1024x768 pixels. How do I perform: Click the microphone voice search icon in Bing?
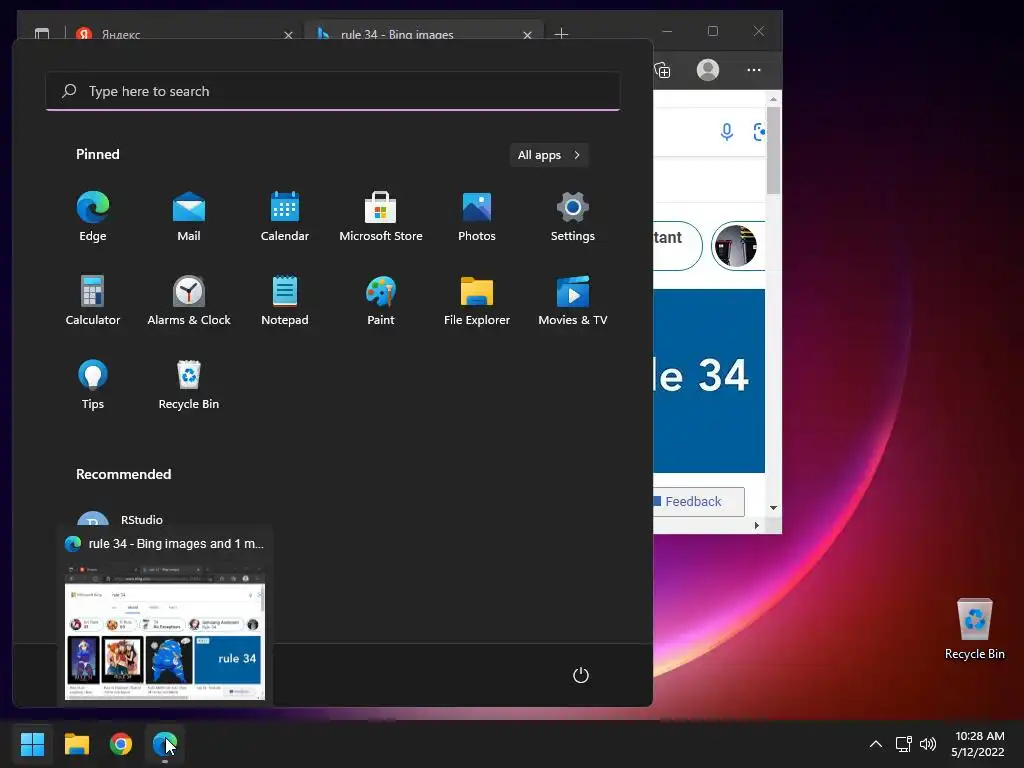tap(726, 132)
